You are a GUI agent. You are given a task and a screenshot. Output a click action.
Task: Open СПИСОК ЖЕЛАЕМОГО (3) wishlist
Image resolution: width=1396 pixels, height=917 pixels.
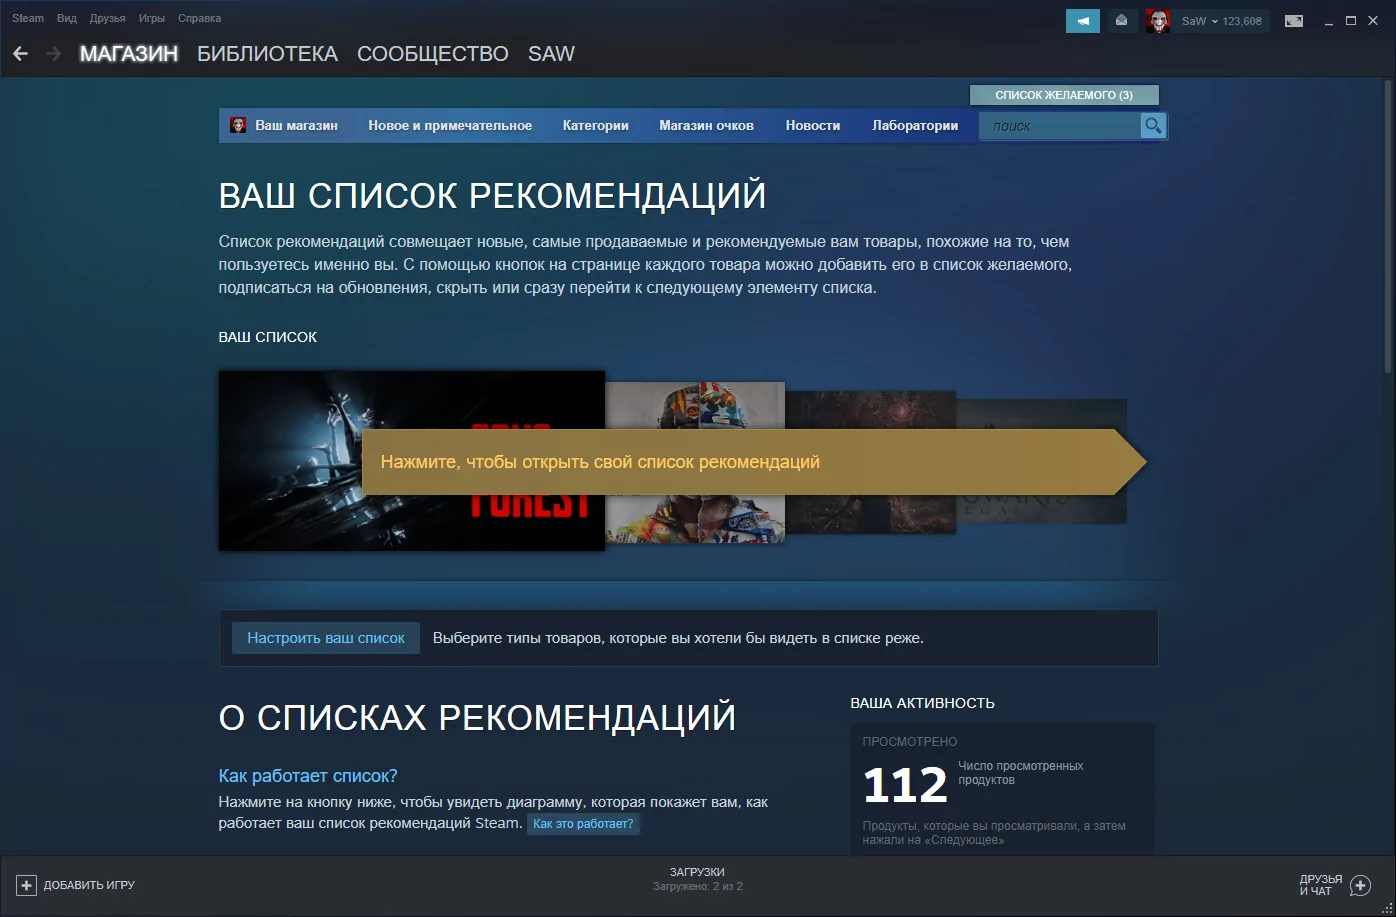(1064, 95)
